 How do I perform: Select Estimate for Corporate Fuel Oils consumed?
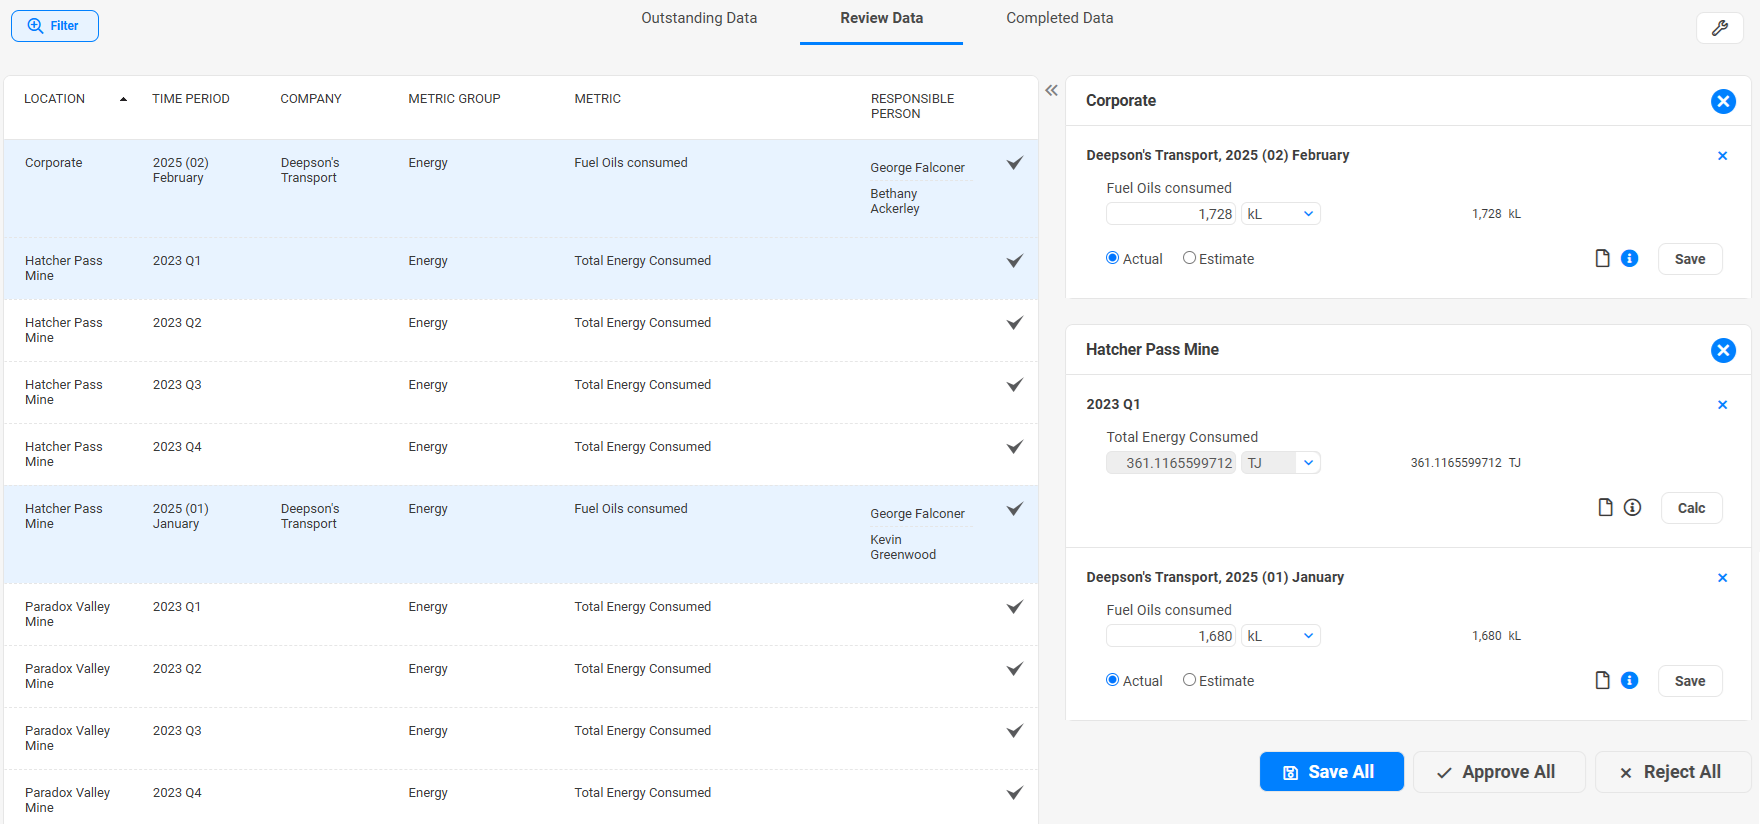[x=1189, y=258]
